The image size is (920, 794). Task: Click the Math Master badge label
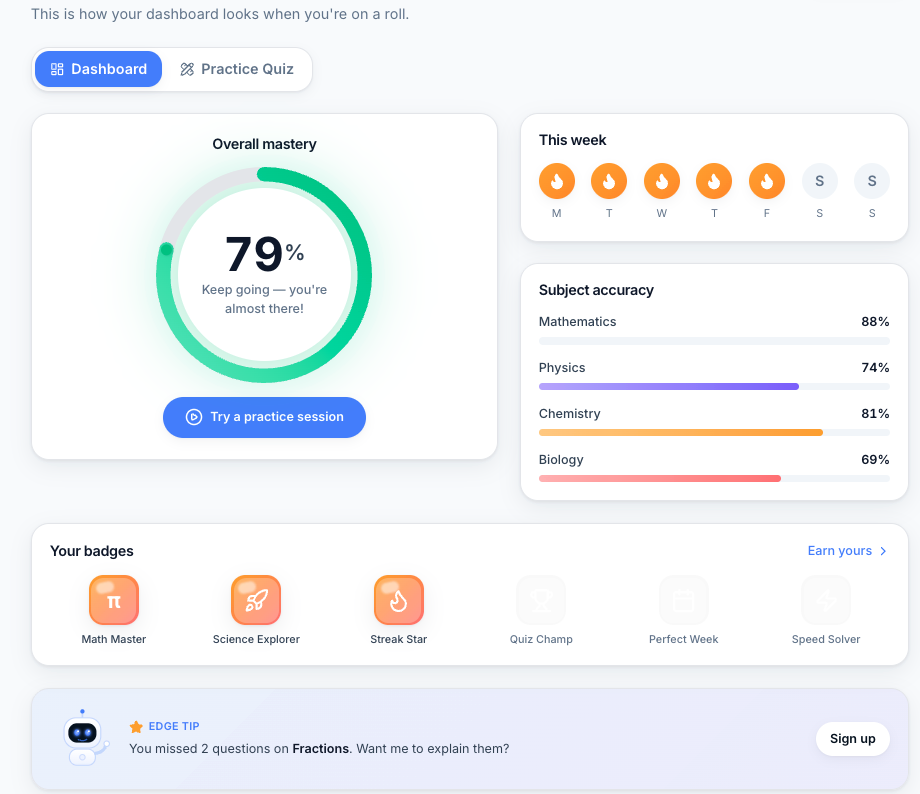114,639
